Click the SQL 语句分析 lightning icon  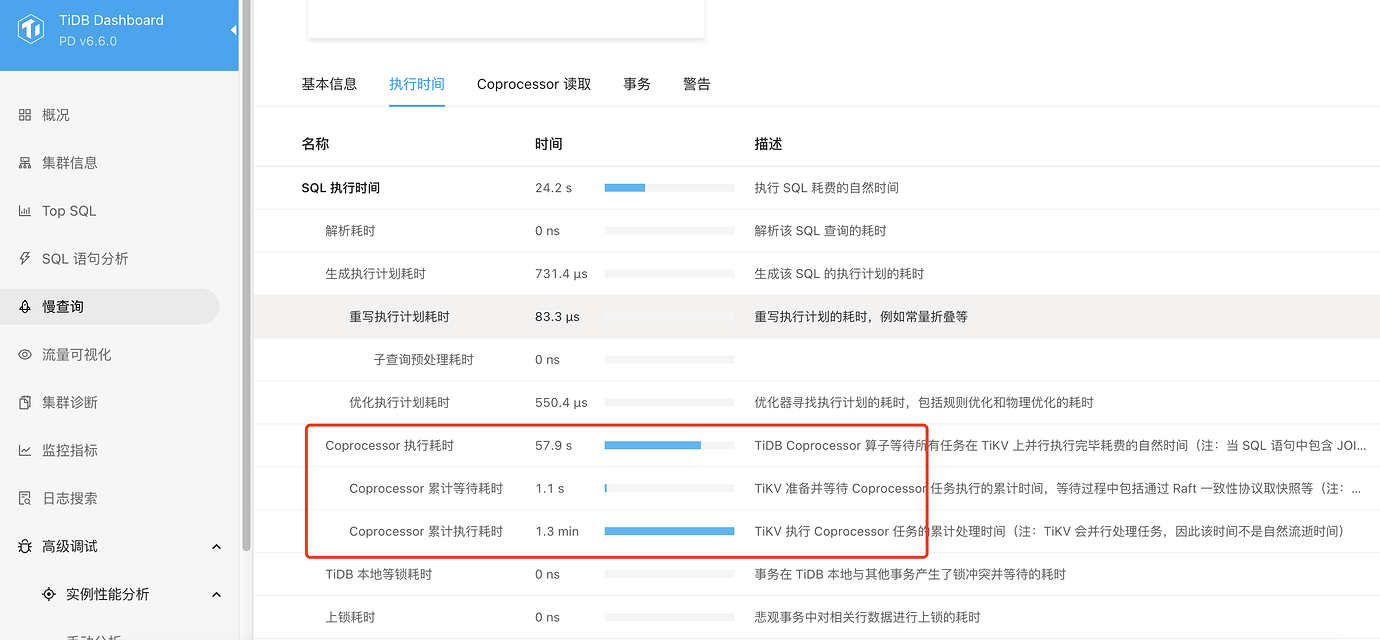[x=25, y=259]
